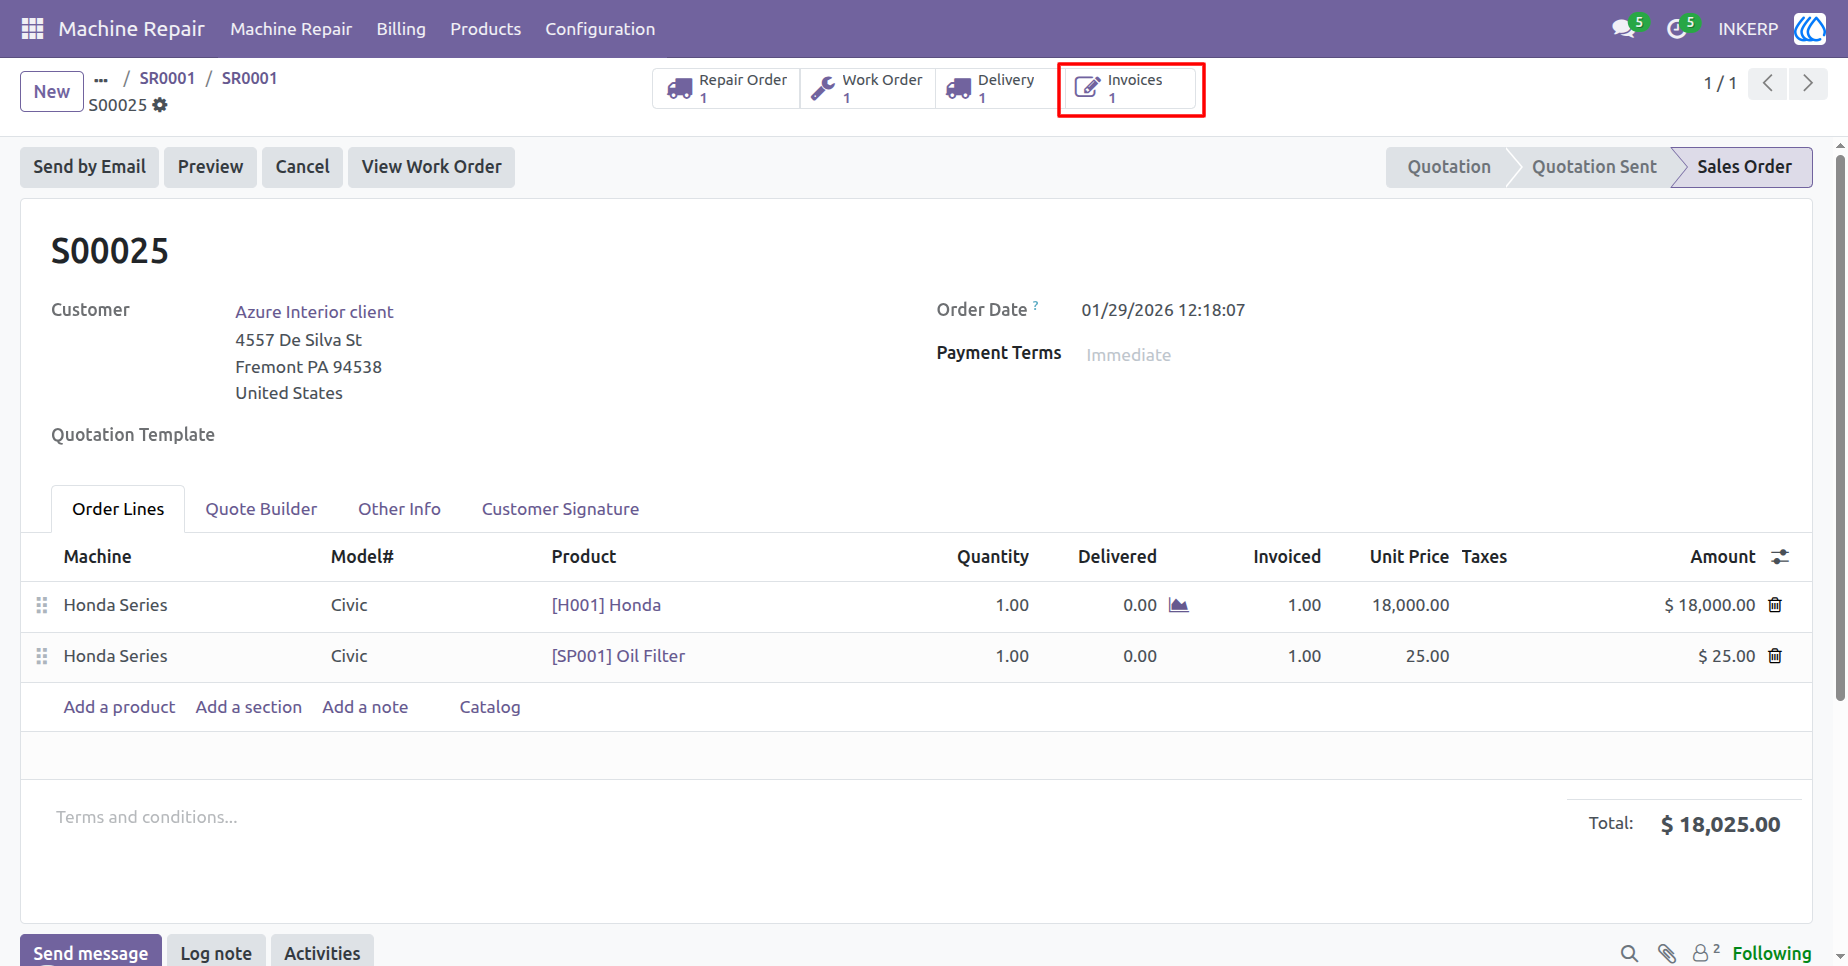This screenshot has height=966, width=1848.
Task: Click View Work Order button
Action: coord(431,167)
